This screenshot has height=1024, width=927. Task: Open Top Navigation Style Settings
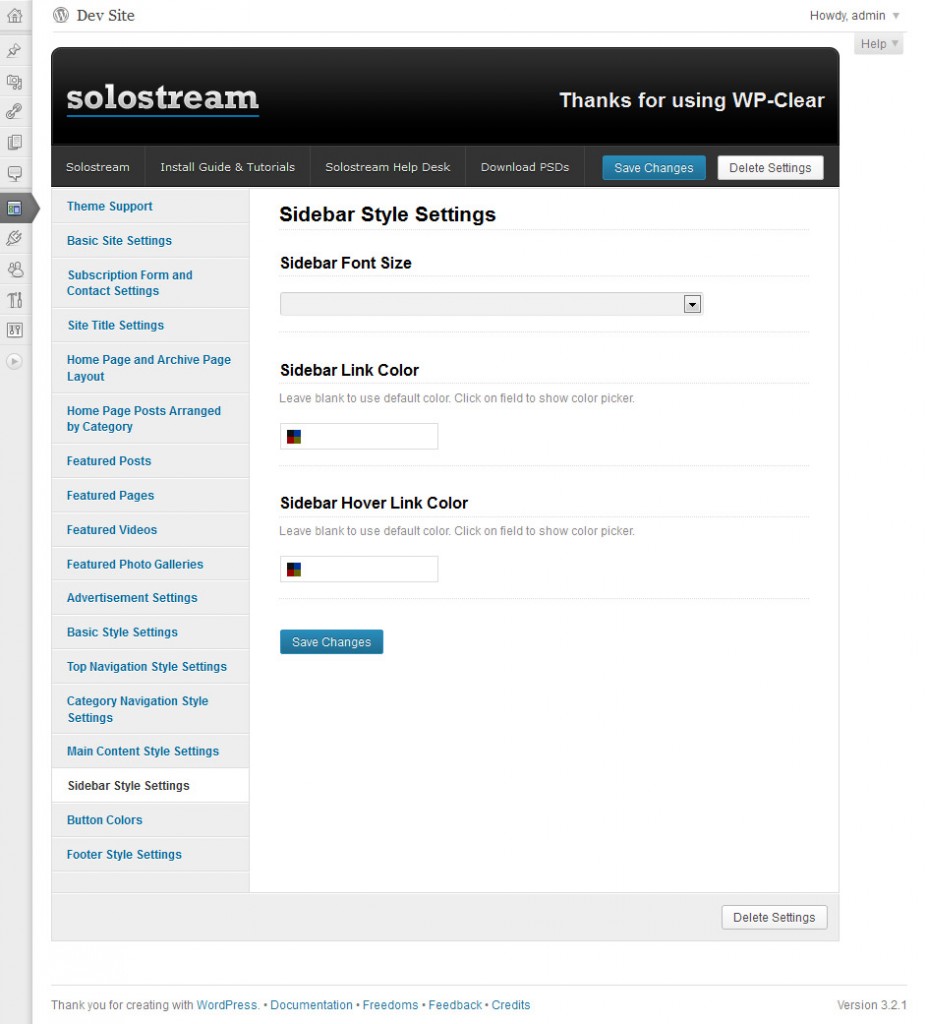pyautogui.click(x=150, y=667)
